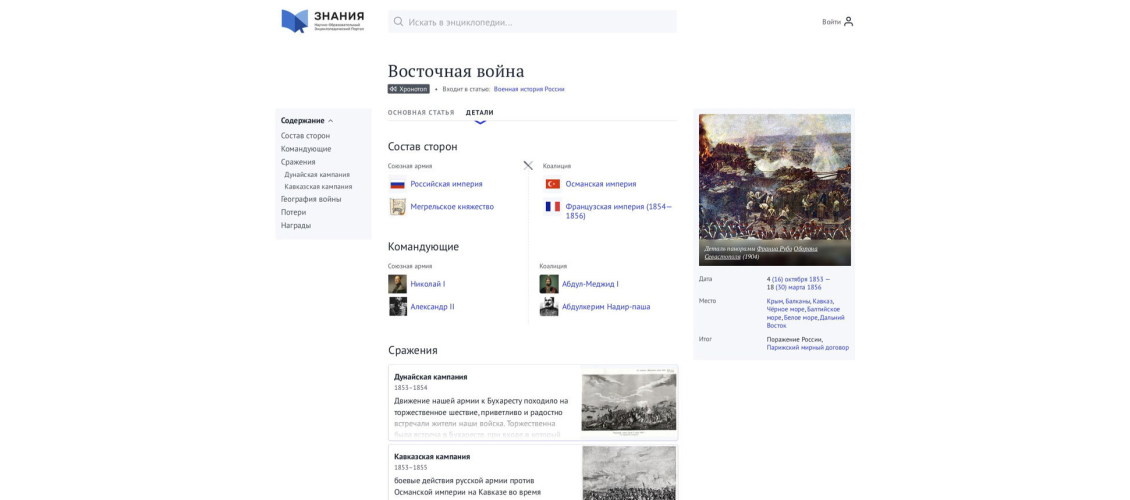Go to Потери in contents

293,213
